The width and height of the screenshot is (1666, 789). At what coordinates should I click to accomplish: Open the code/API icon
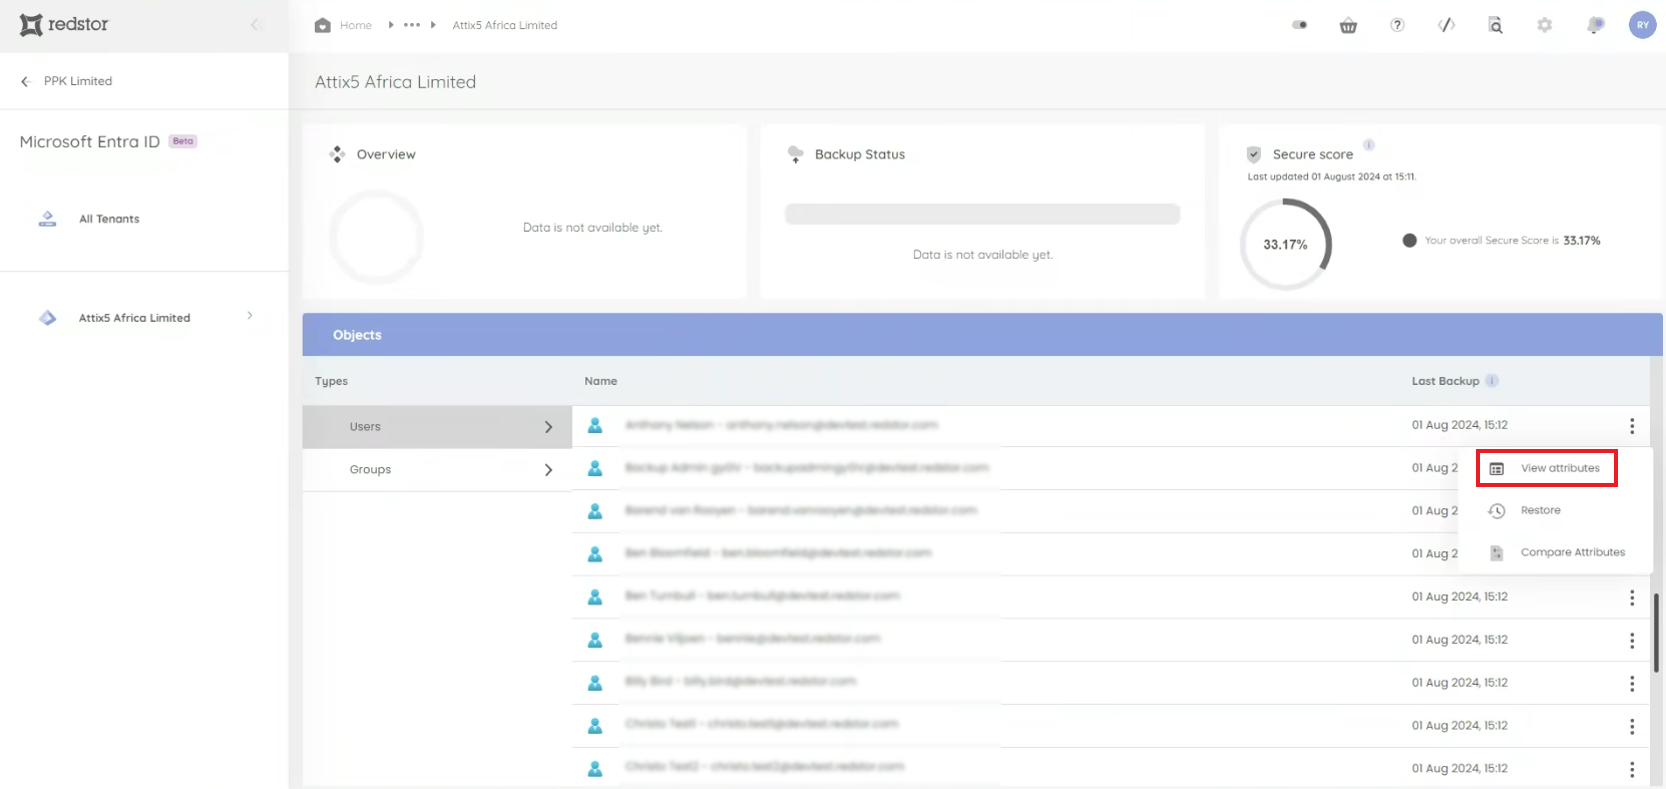[1446, 25]
